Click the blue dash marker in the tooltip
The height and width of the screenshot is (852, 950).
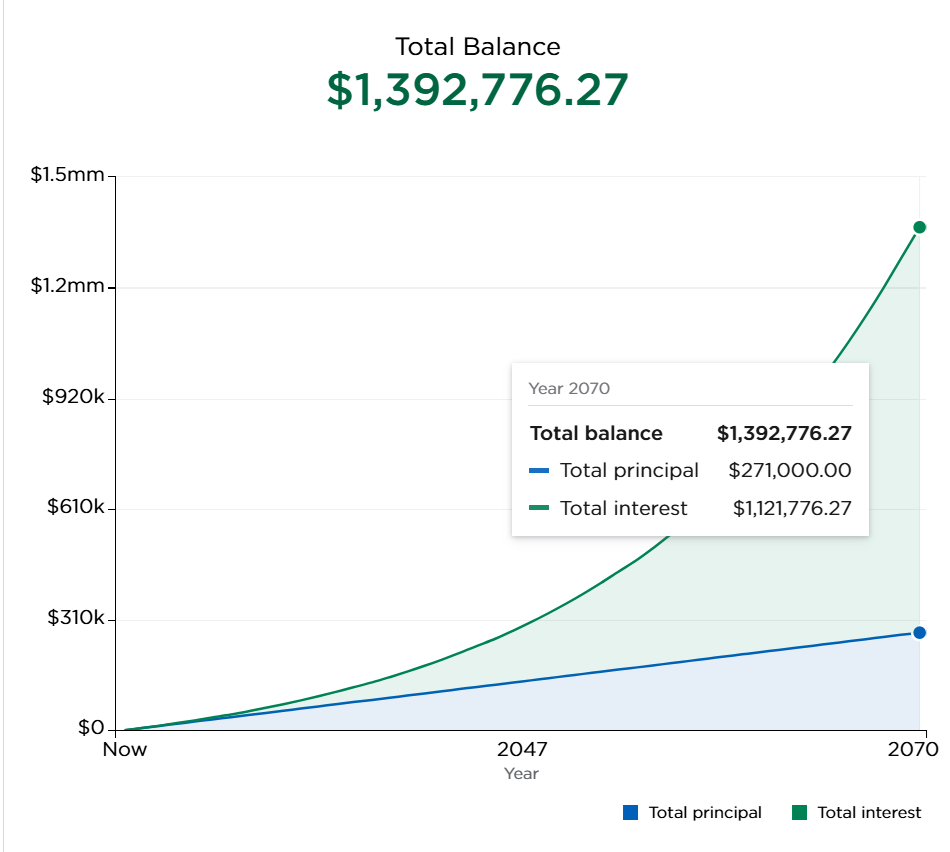[539, 471]
